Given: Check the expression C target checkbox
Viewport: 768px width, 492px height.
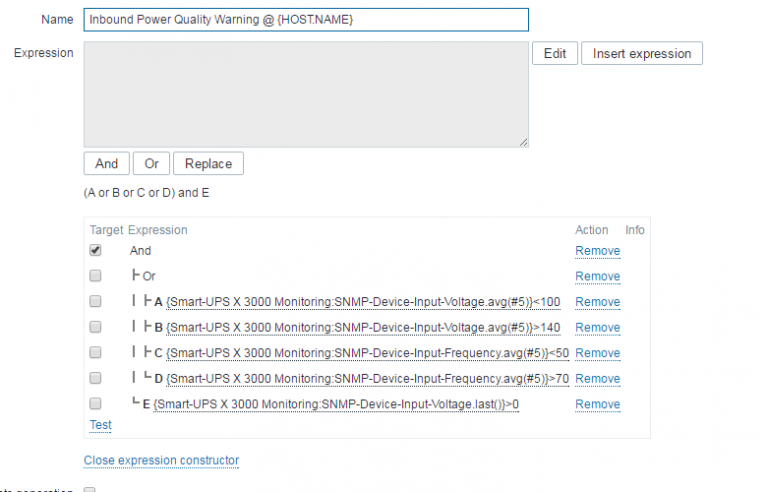Looking at the screenshot, I should click(x=96, y=352).
